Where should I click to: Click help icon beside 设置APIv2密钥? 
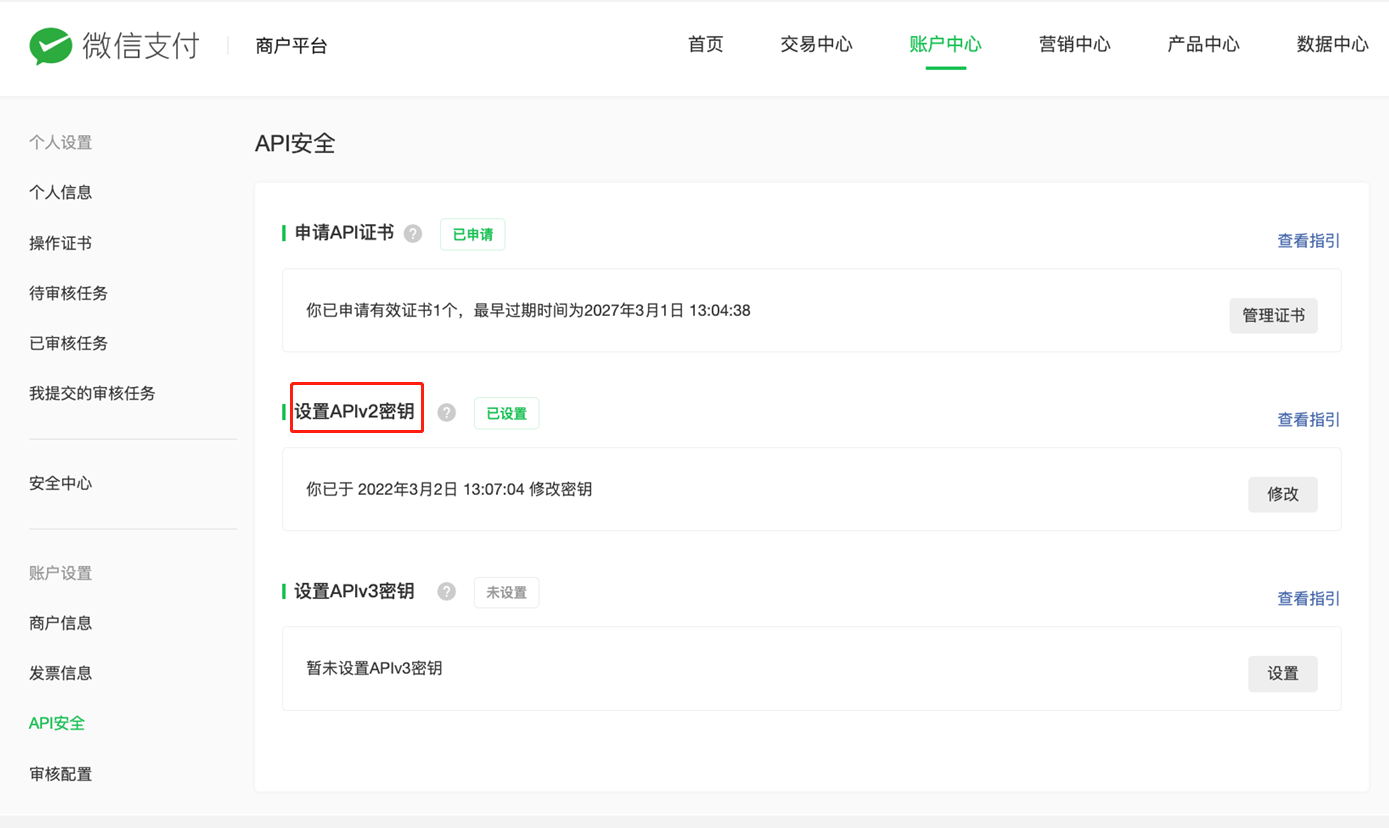(x=447, y=413)
